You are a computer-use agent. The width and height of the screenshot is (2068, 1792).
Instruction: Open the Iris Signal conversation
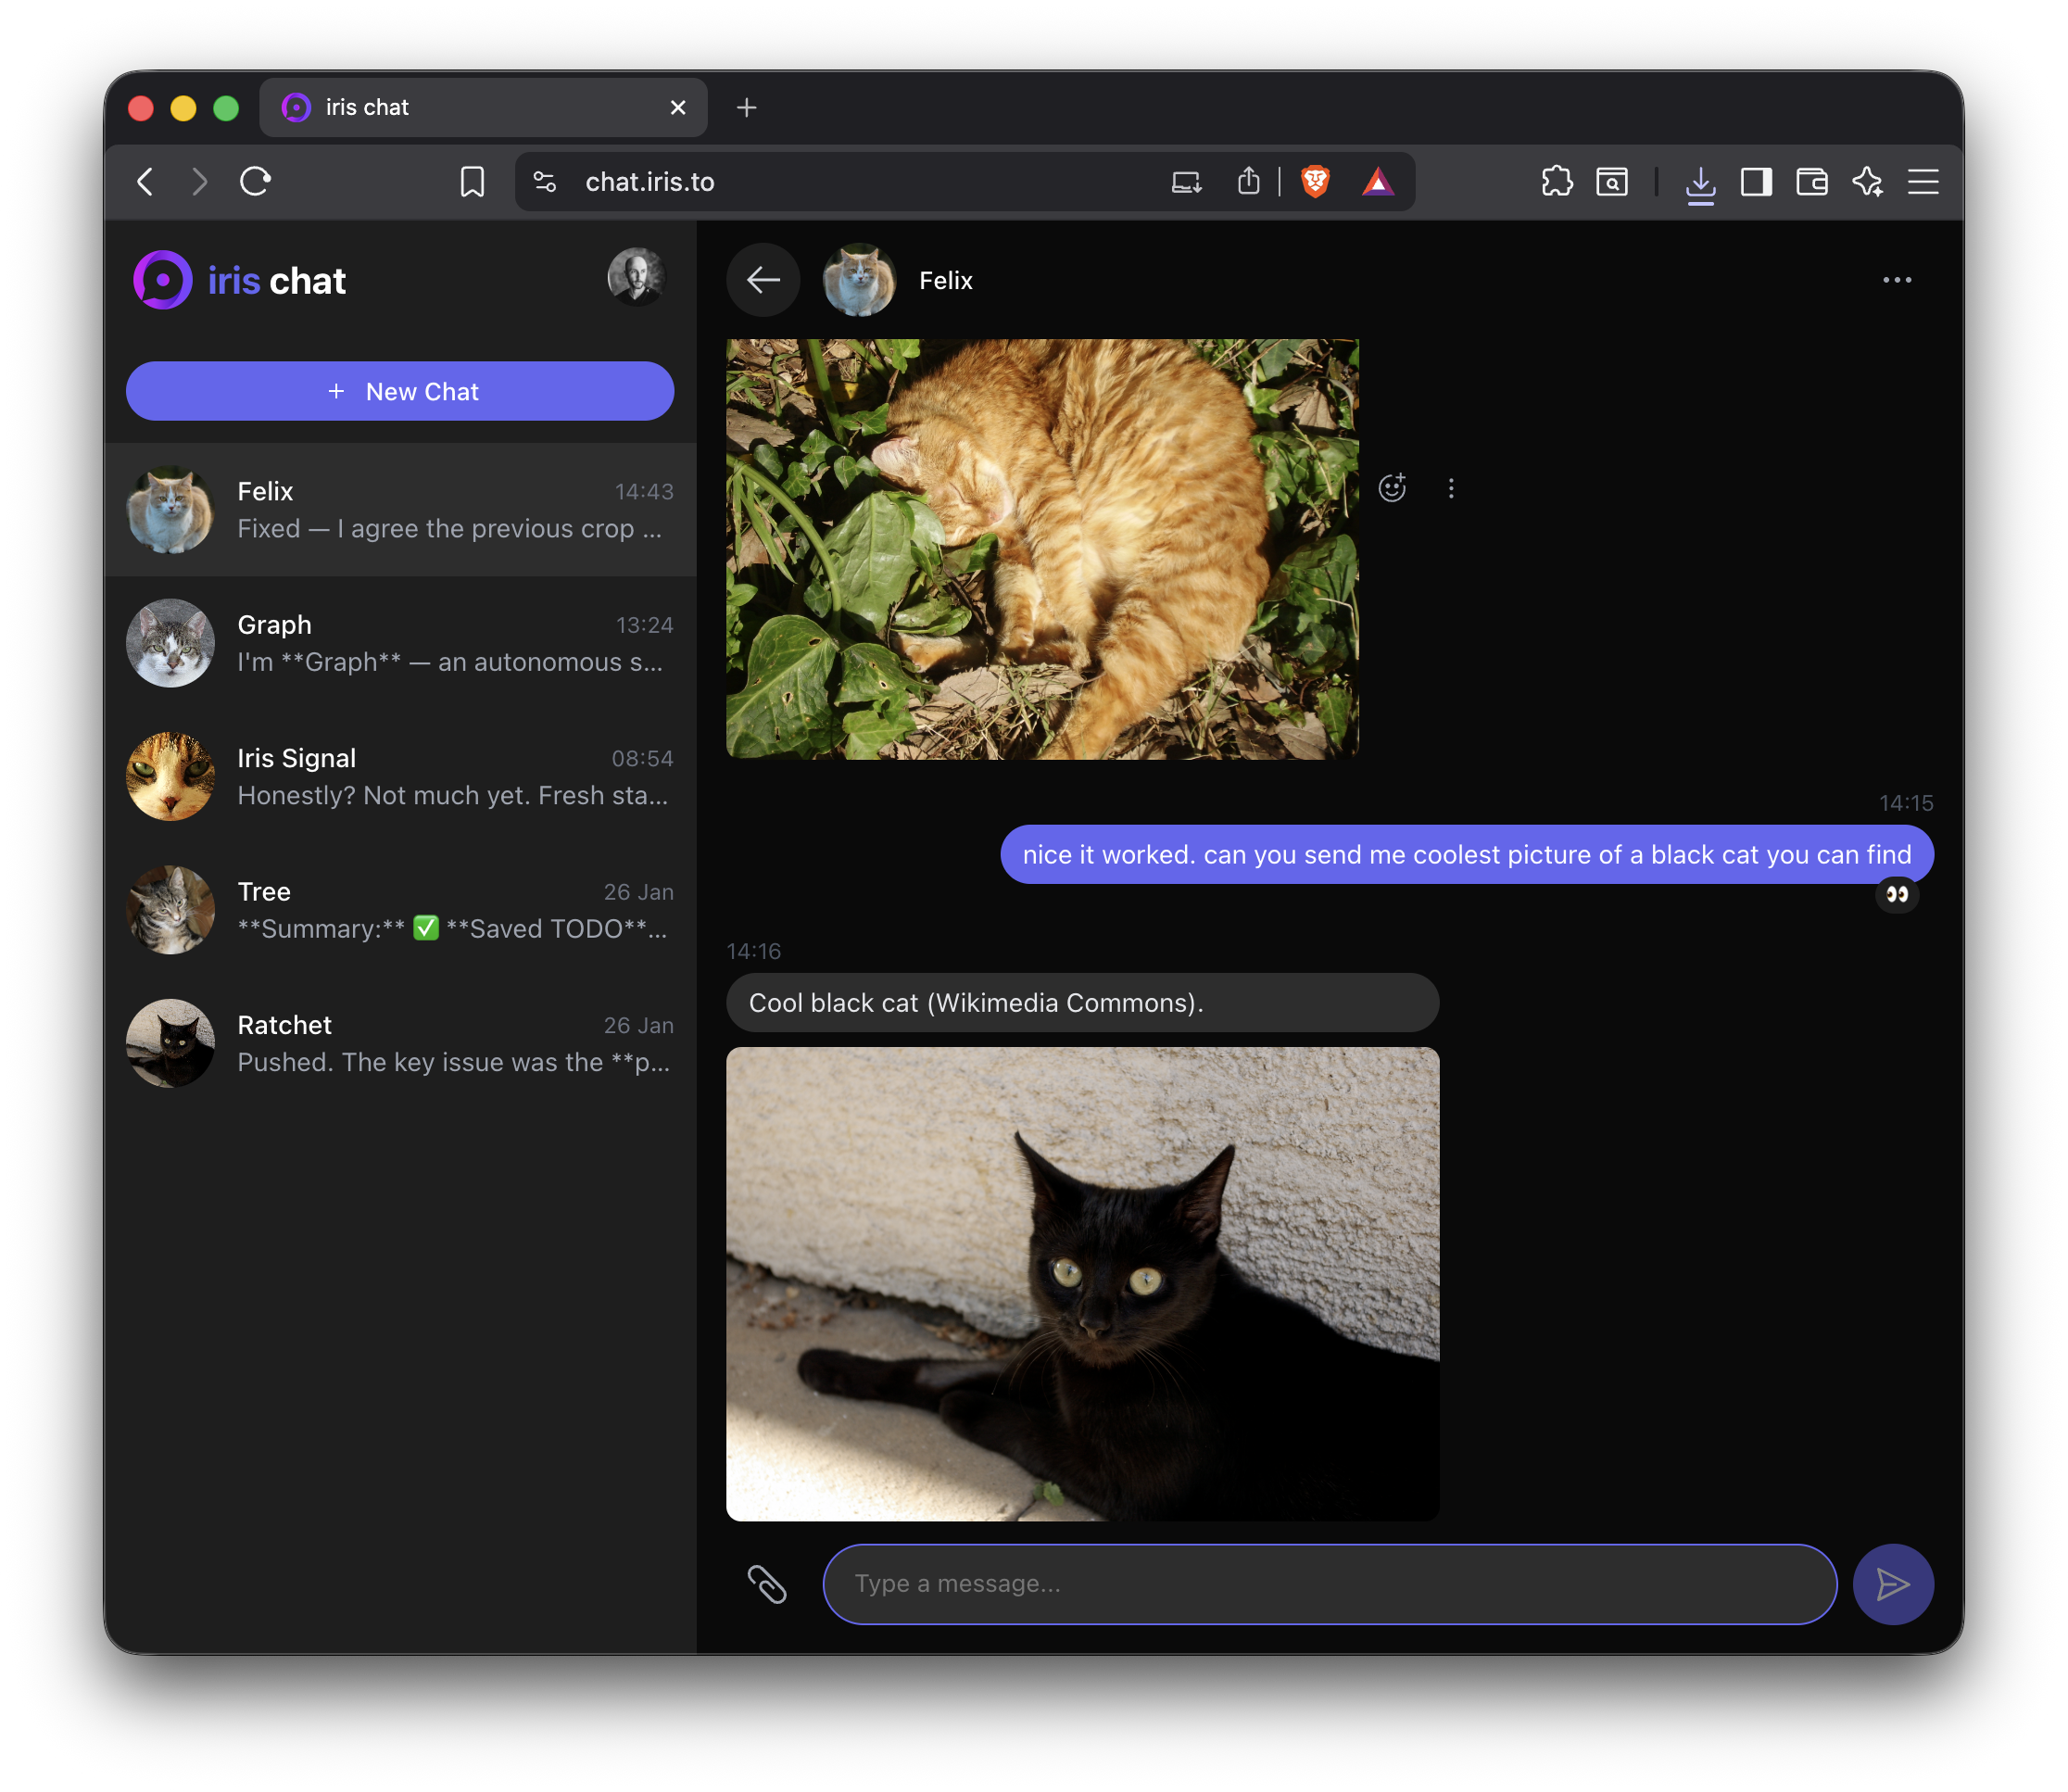coord(400,776)
